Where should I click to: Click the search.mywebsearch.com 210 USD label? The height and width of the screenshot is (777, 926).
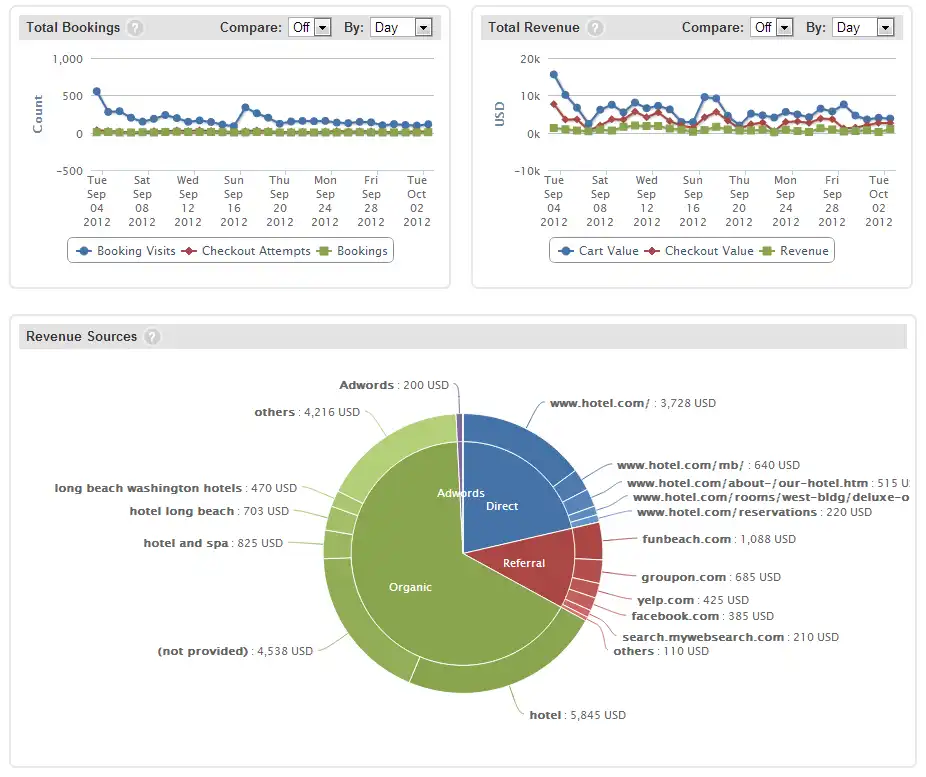731,637
